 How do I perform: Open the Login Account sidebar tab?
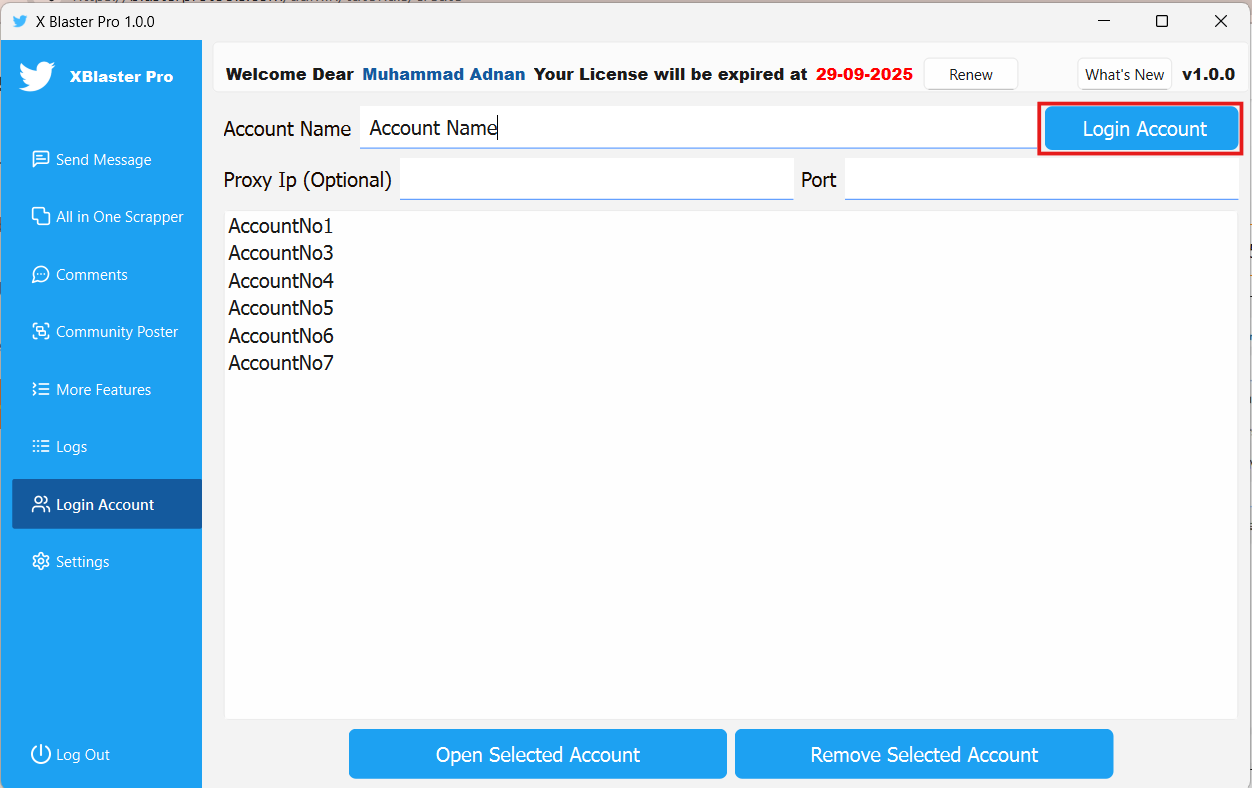pos(106,504)
